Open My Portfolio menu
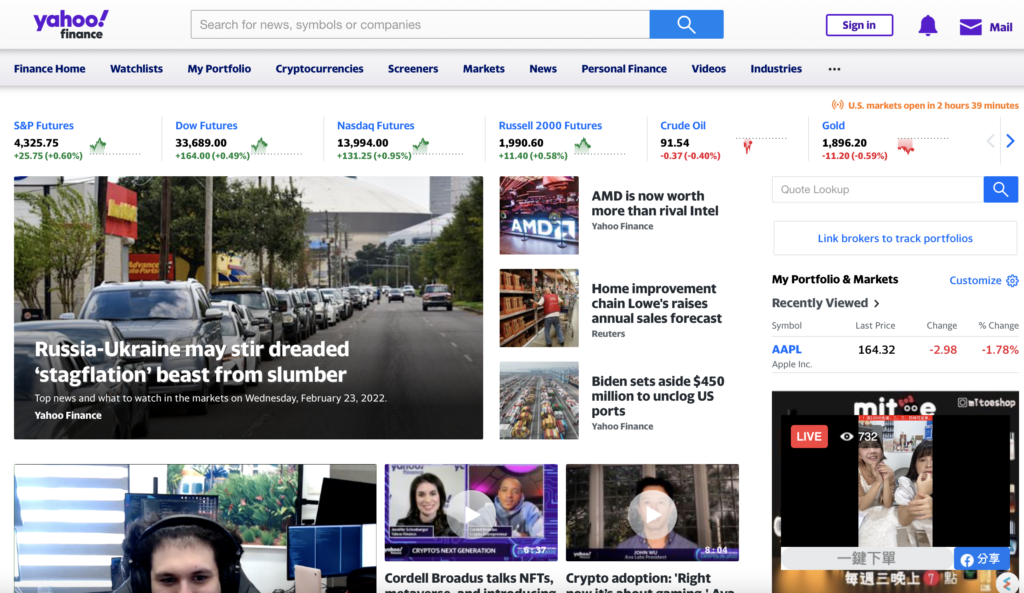Viewport: 1024px width, 593px height. pos(219,69)
